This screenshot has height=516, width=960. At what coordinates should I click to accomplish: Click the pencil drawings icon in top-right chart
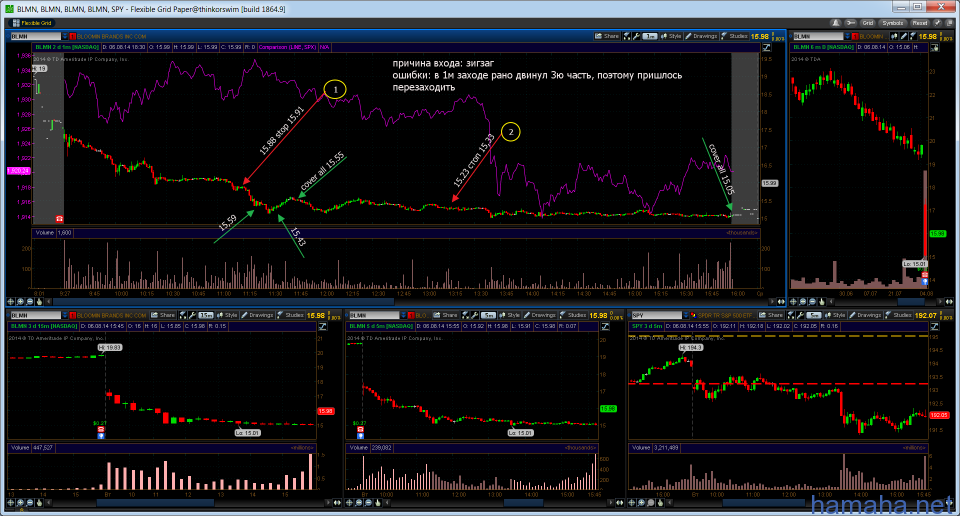click(904, 36)
